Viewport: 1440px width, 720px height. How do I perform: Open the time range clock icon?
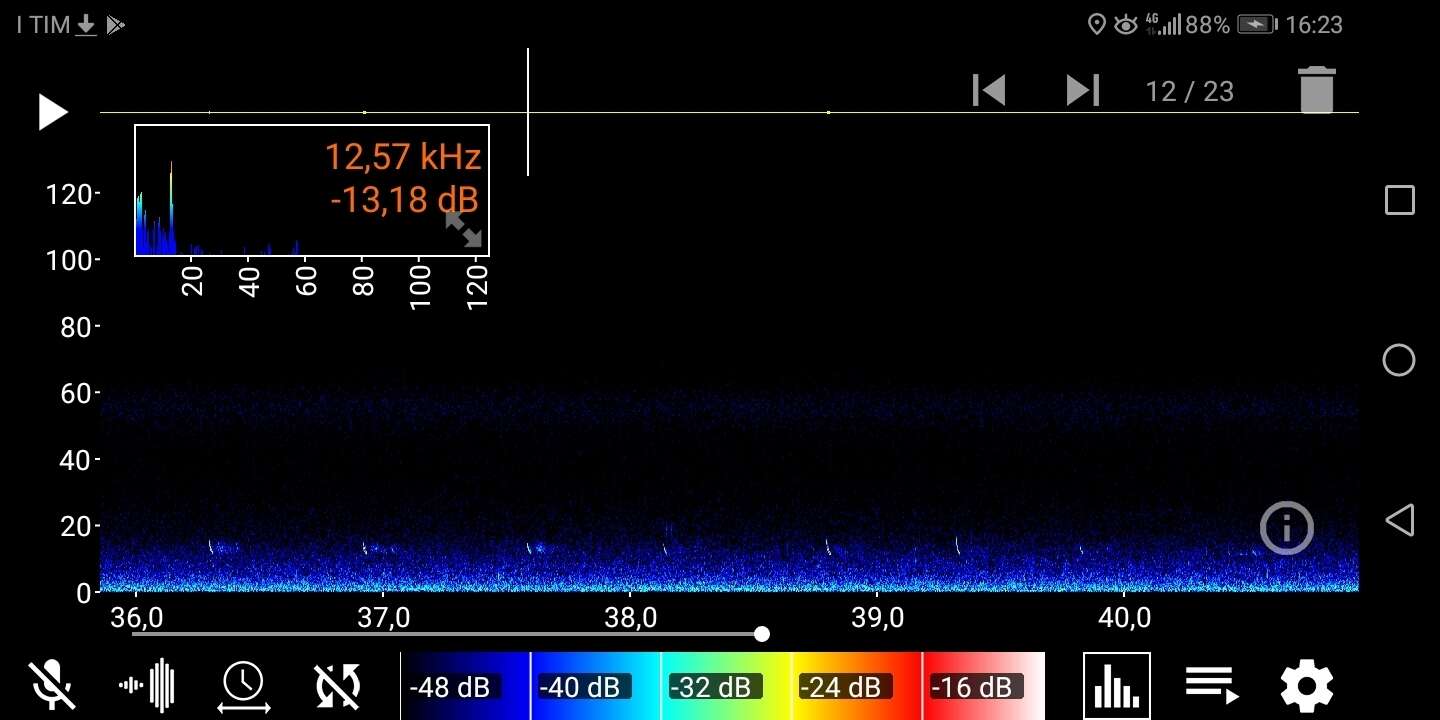point(244,688)
